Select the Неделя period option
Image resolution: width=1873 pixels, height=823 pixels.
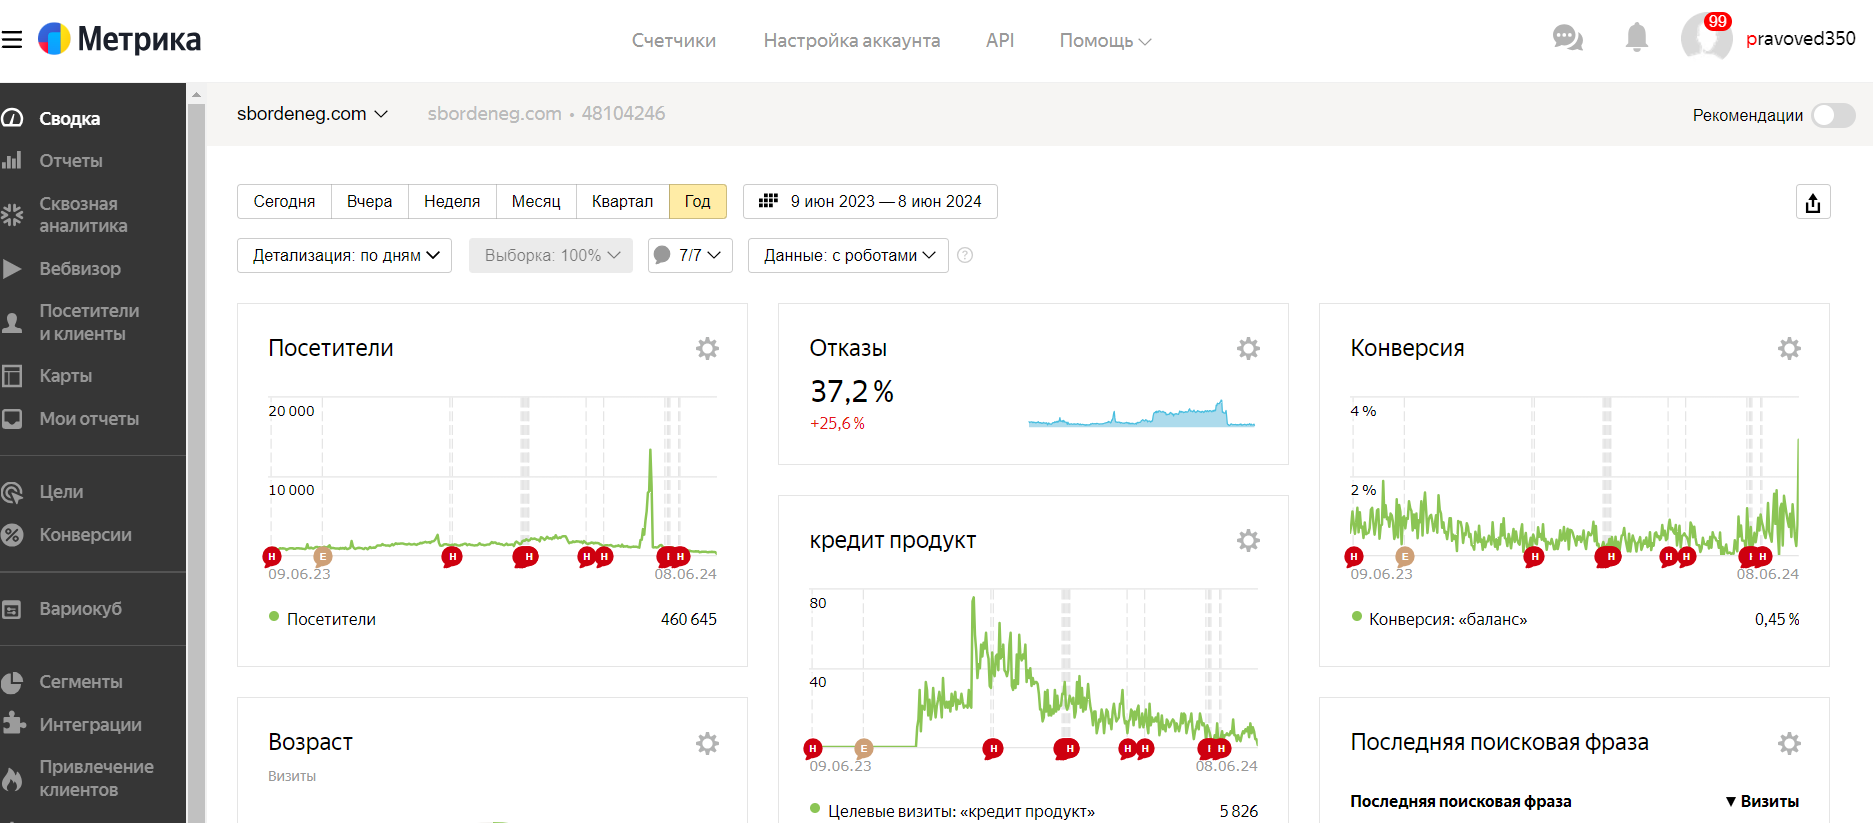[x=452, y=201]
